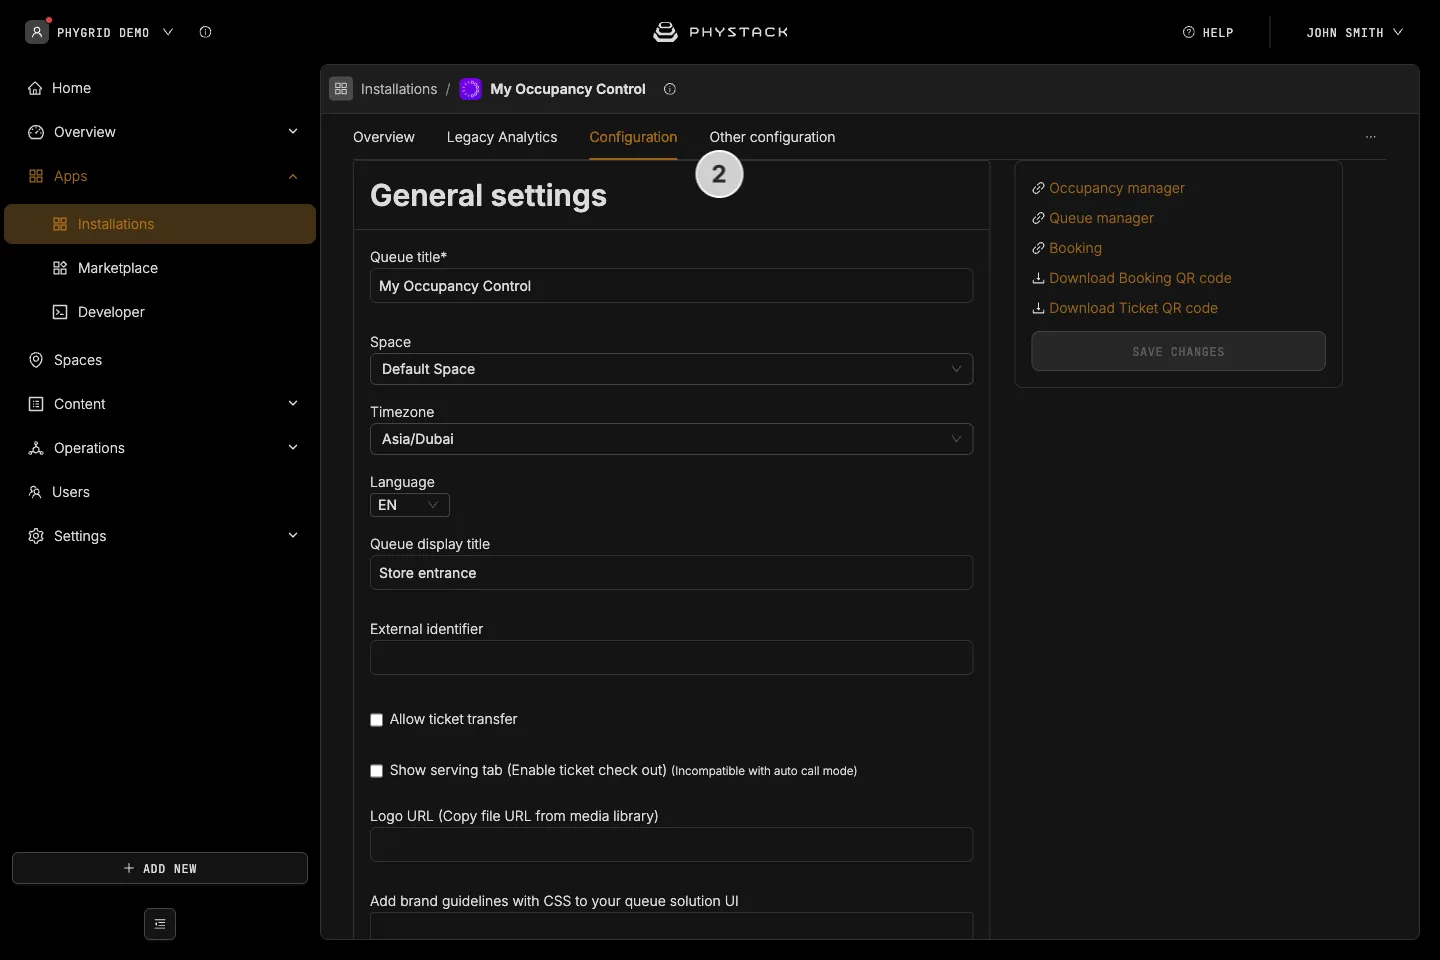Open the three-dot more options menu
Image resolution: width=1440 pixels, height=960 pixels.
coord(1371,137)
